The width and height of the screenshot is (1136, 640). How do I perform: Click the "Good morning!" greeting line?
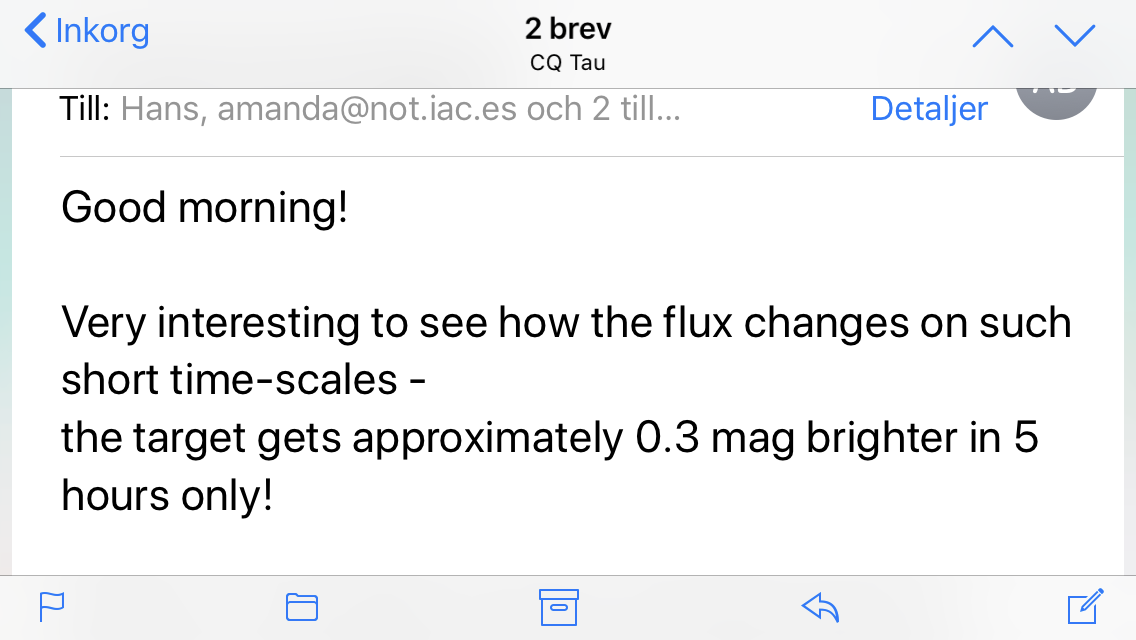click(205, 208)
